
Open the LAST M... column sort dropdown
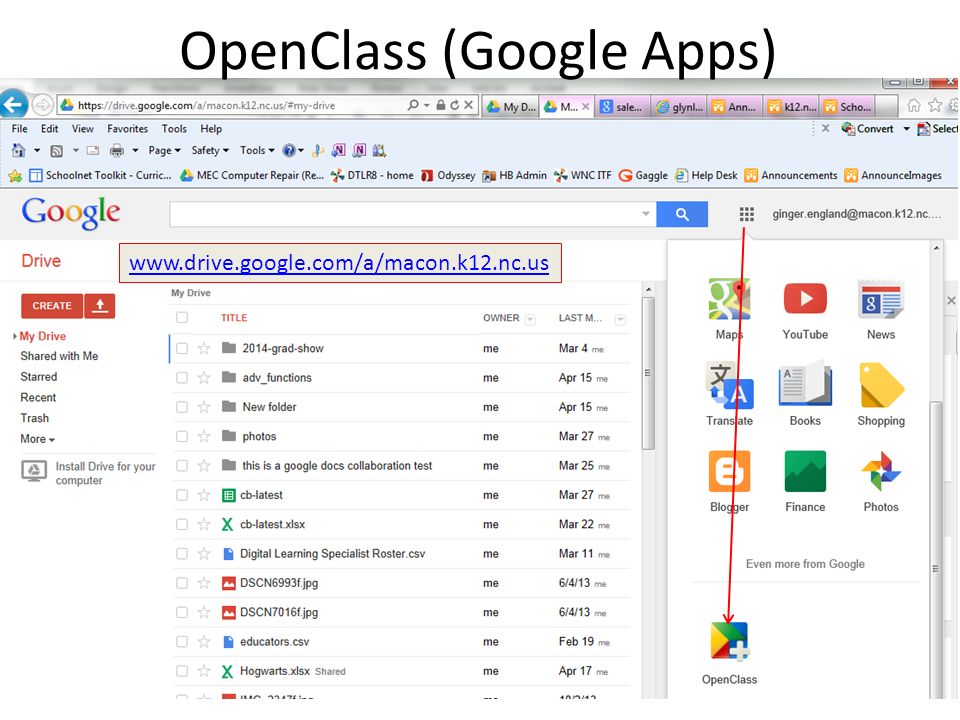point(620,319)
